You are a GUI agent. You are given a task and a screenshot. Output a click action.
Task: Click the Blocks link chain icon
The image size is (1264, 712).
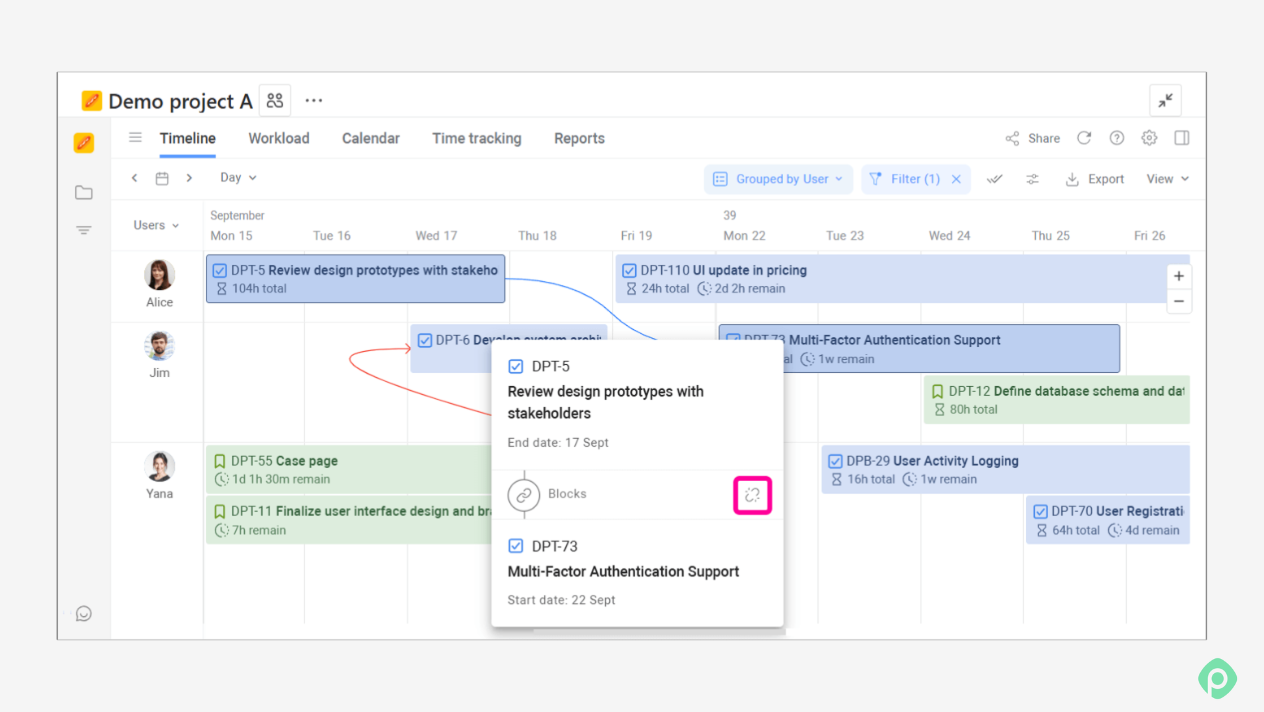click(x=524, y=495)
